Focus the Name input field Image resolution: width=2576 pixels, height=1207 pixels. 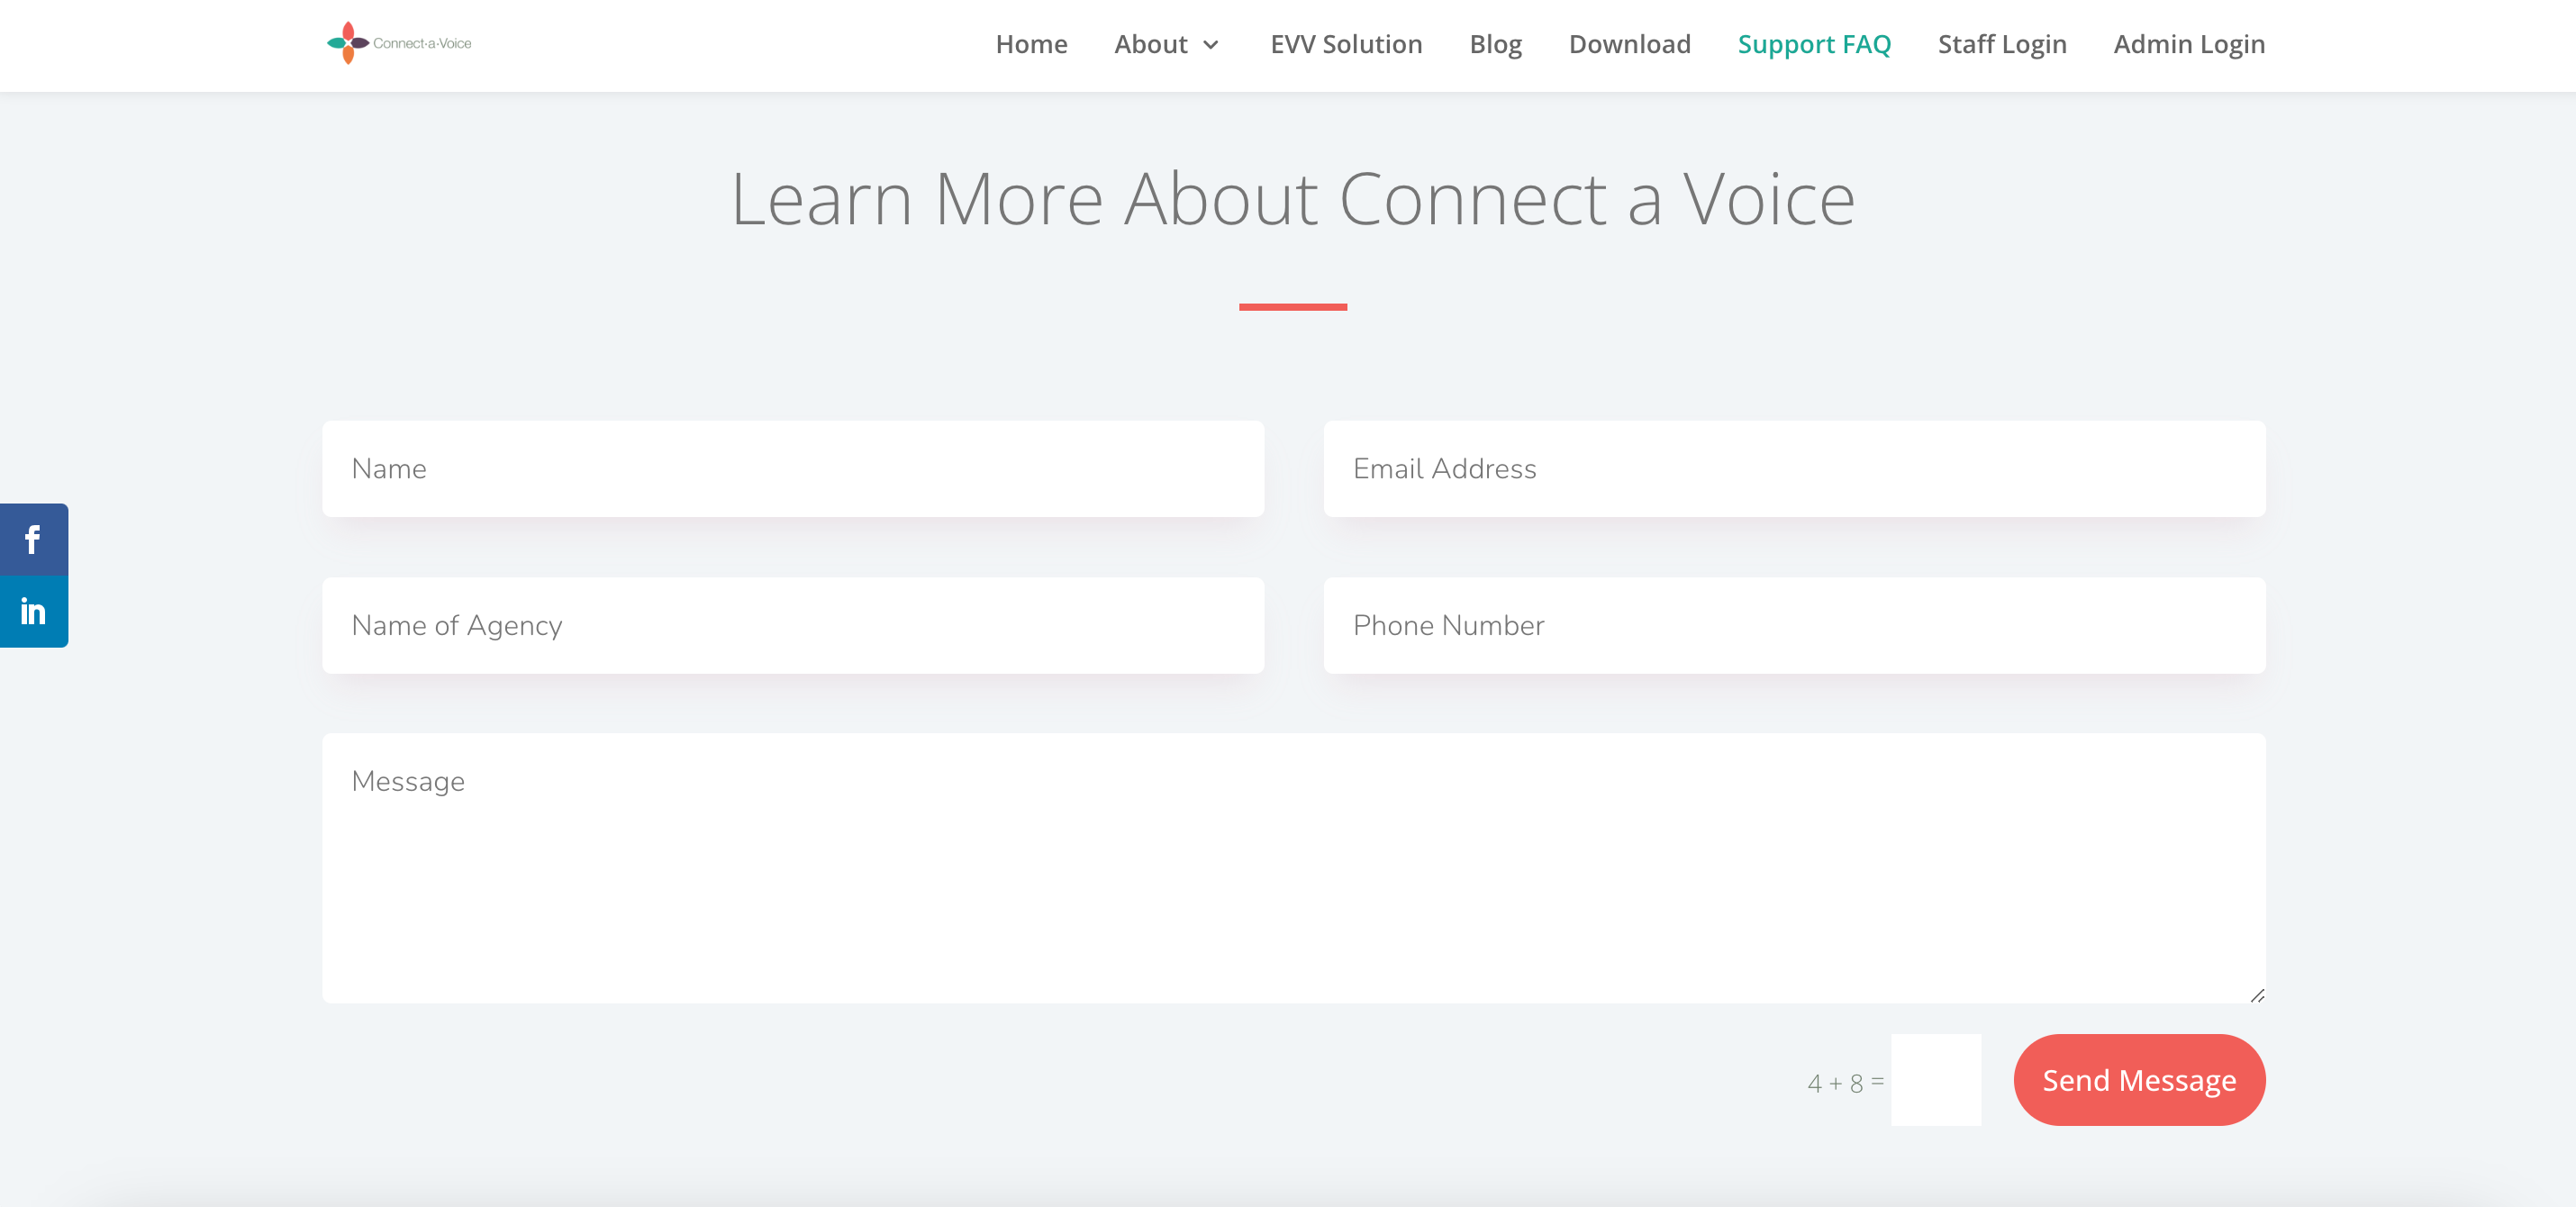coord(792,469)
